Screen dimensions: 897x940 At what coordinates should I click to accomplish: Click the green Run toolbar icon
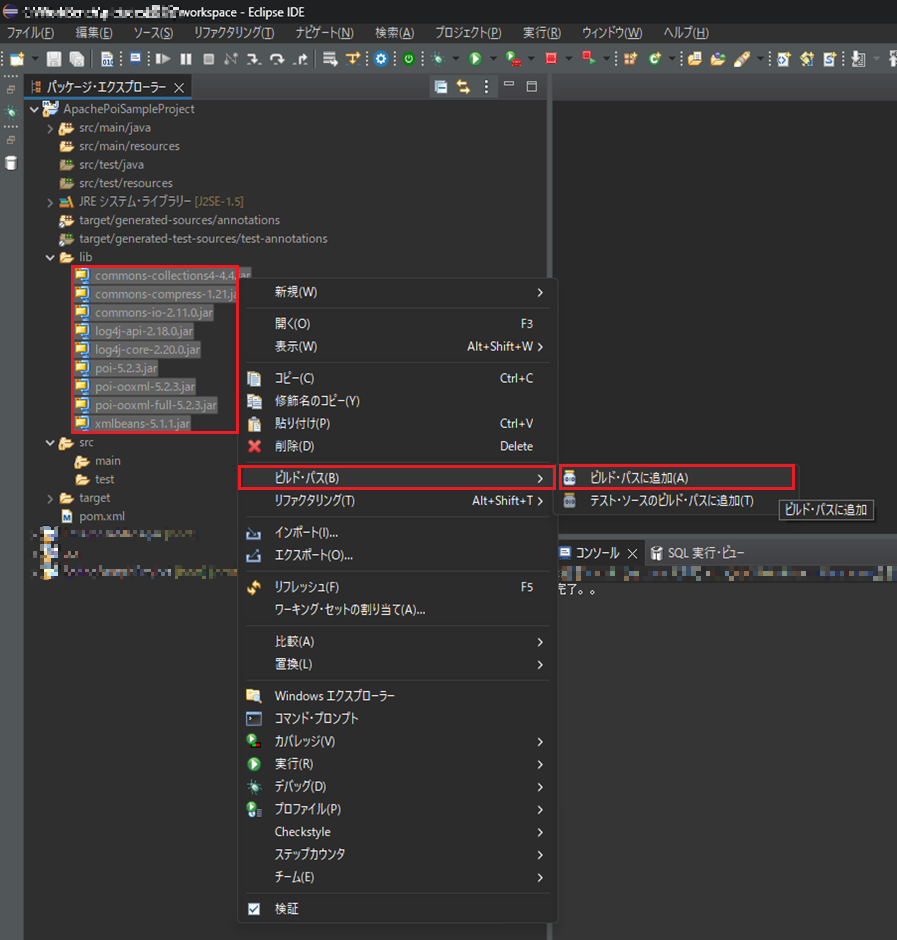point(475,59)
